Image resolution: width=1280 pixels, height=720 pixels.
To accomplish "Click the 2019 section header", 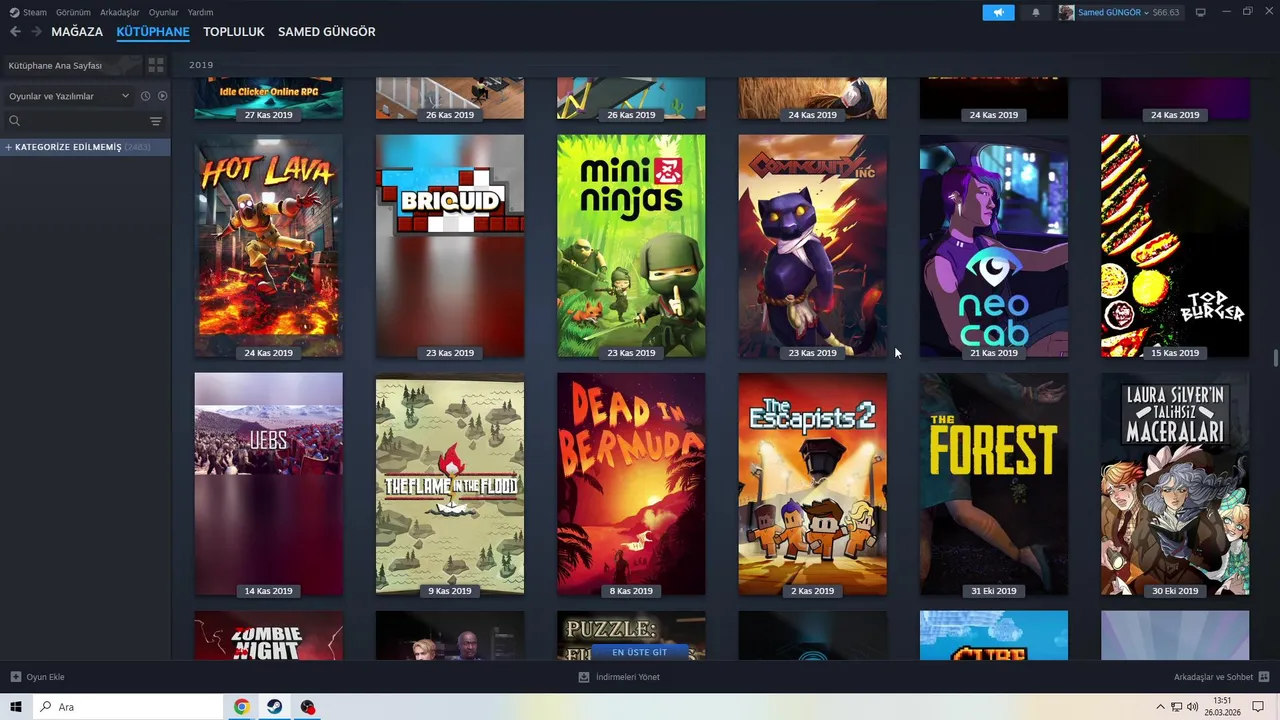I will click(x=201, y=65).
